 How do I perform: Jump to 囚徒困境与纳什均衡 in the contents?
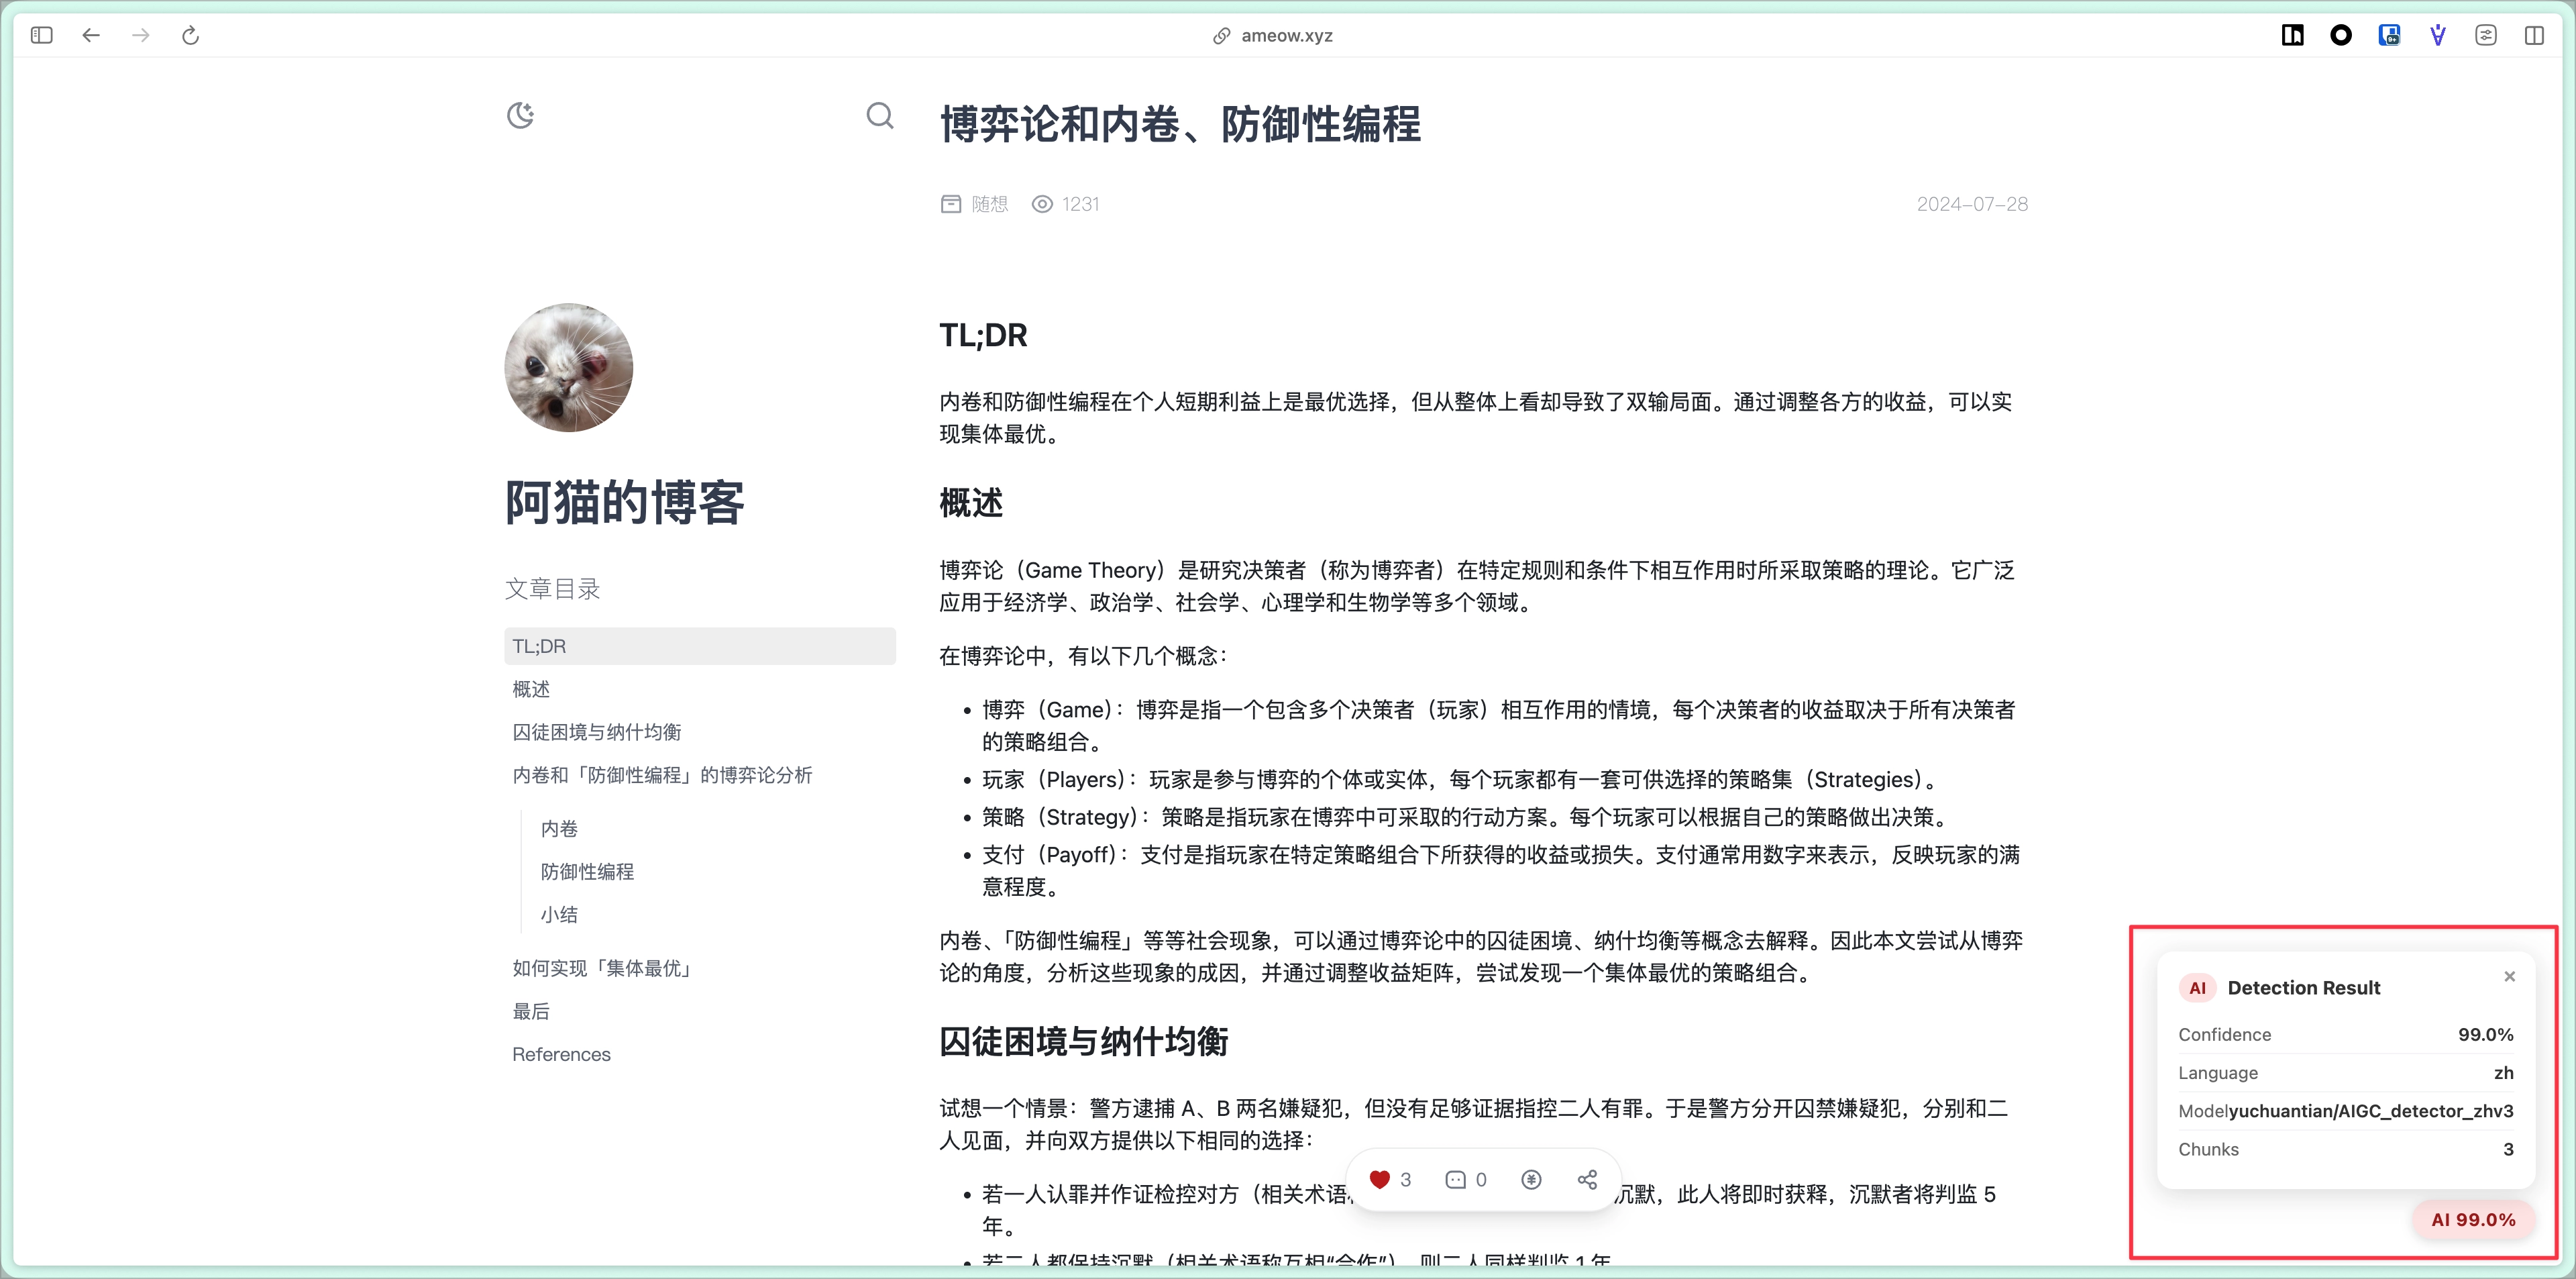[x=597, y=732]
